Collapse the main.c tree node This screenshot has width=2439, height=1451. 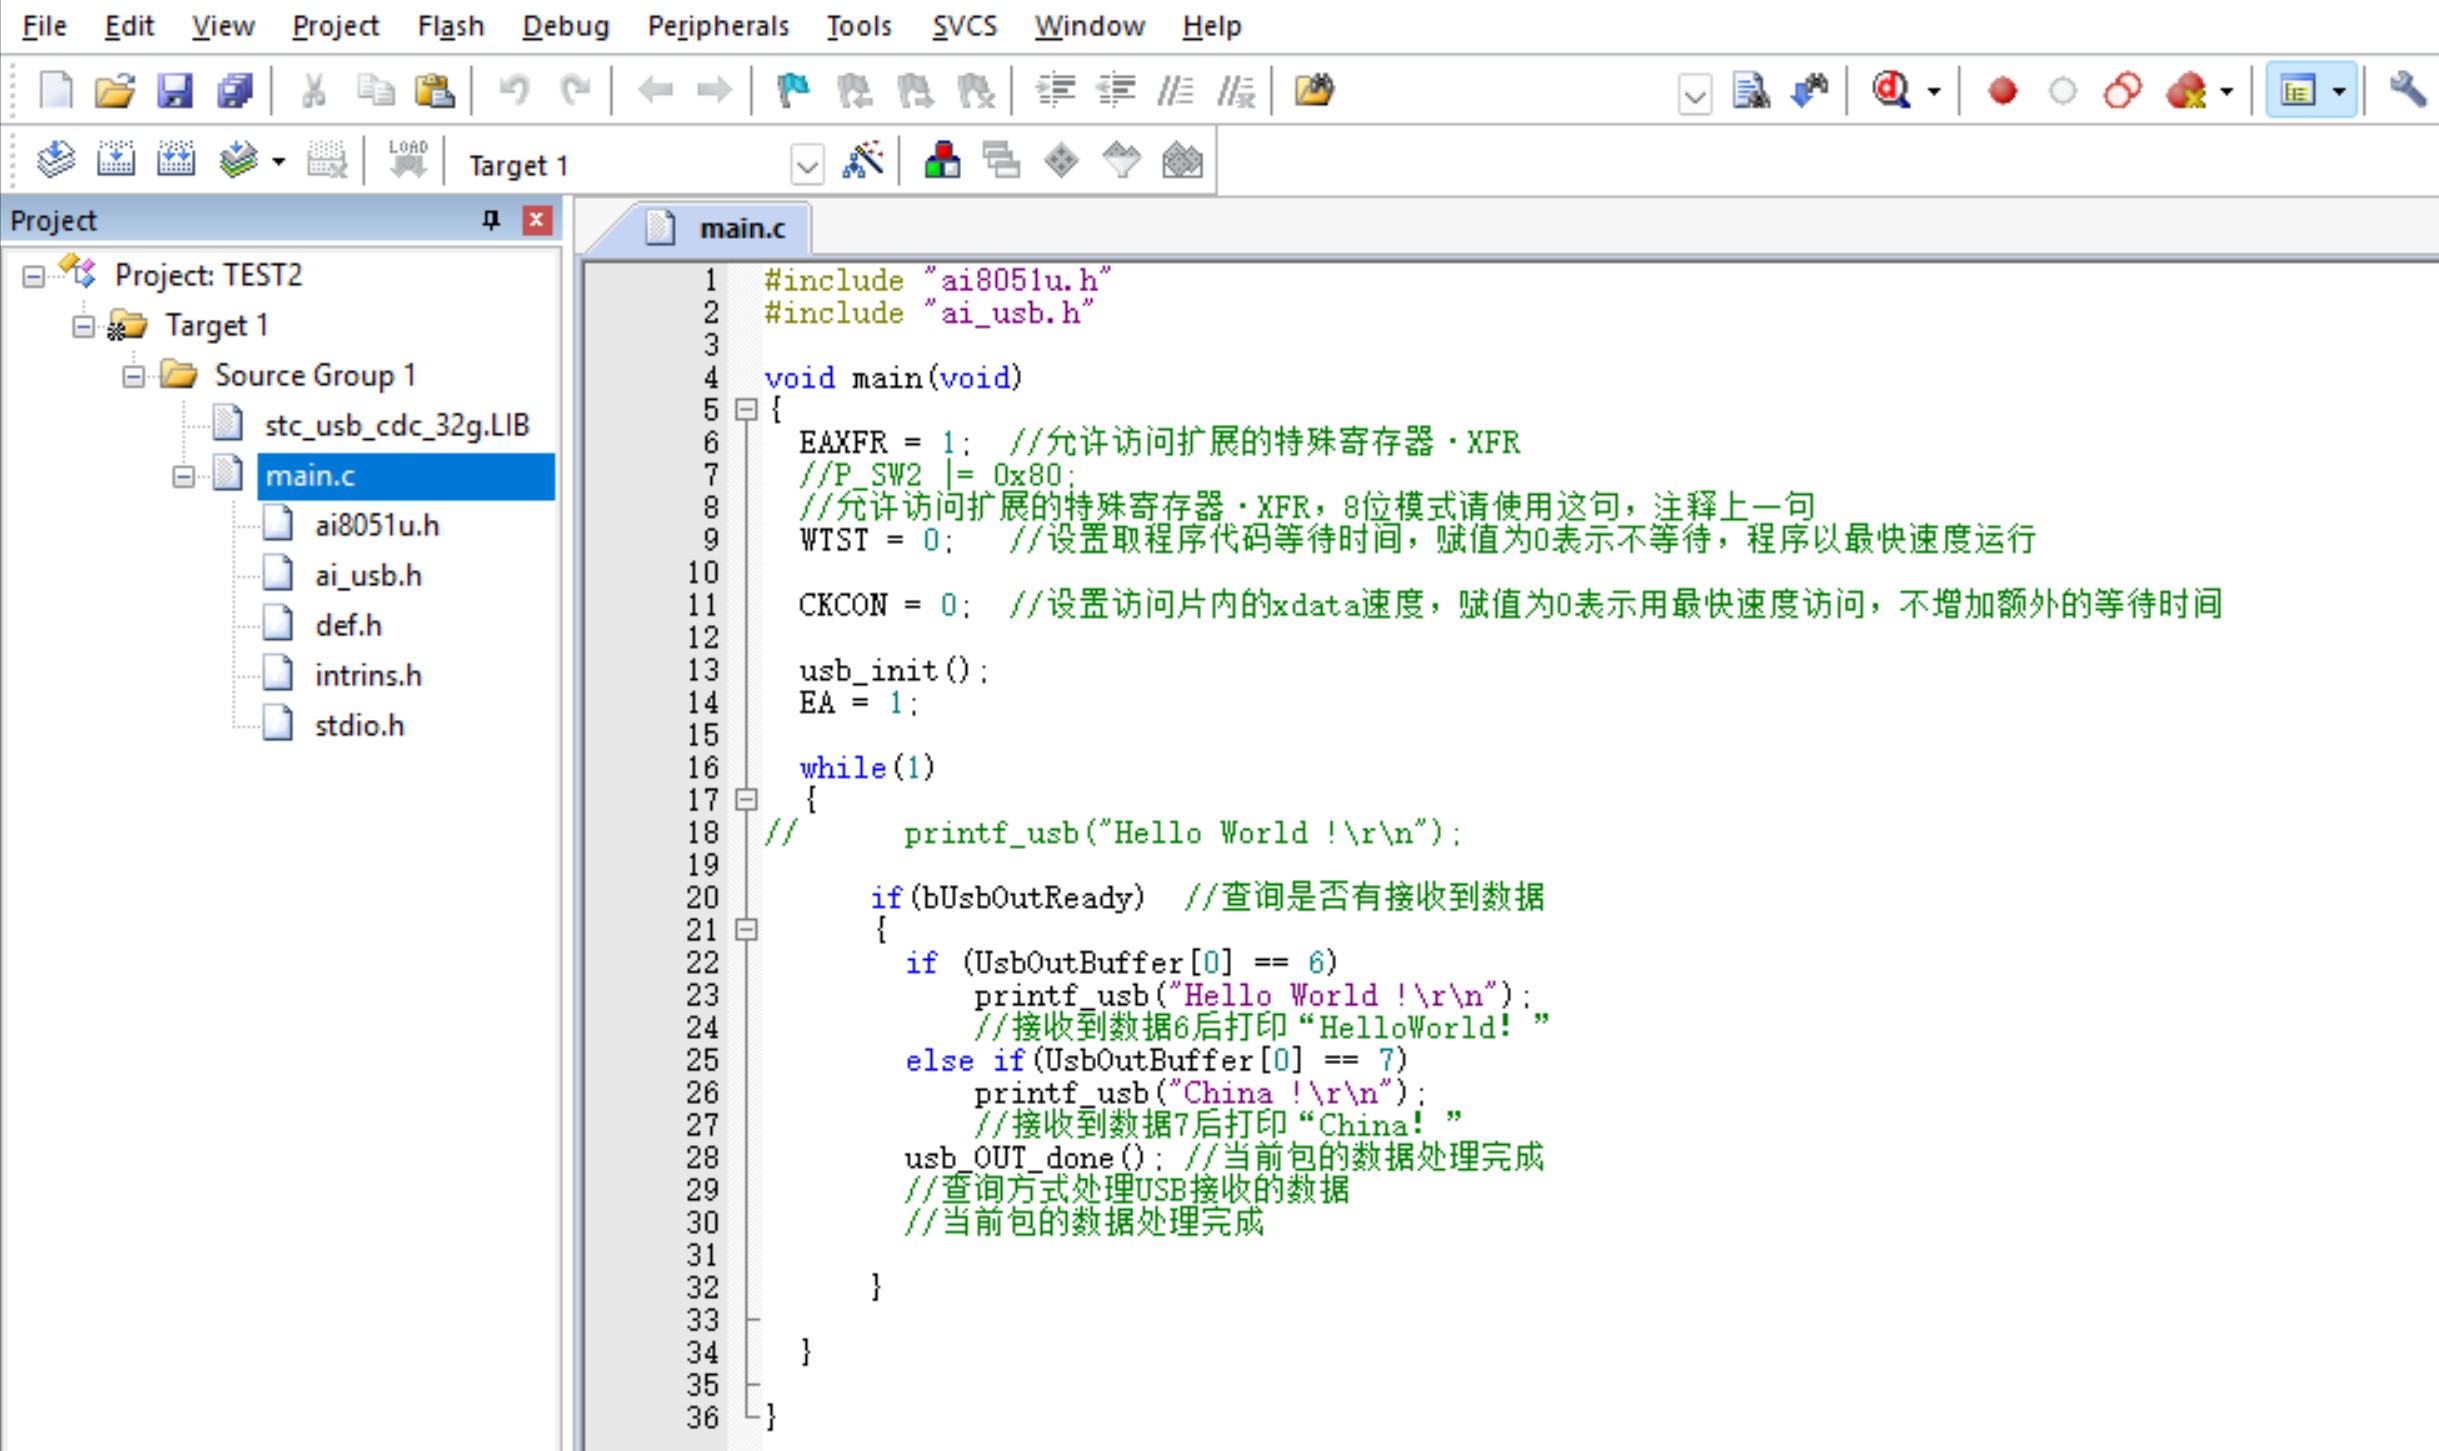pos(184,476)
